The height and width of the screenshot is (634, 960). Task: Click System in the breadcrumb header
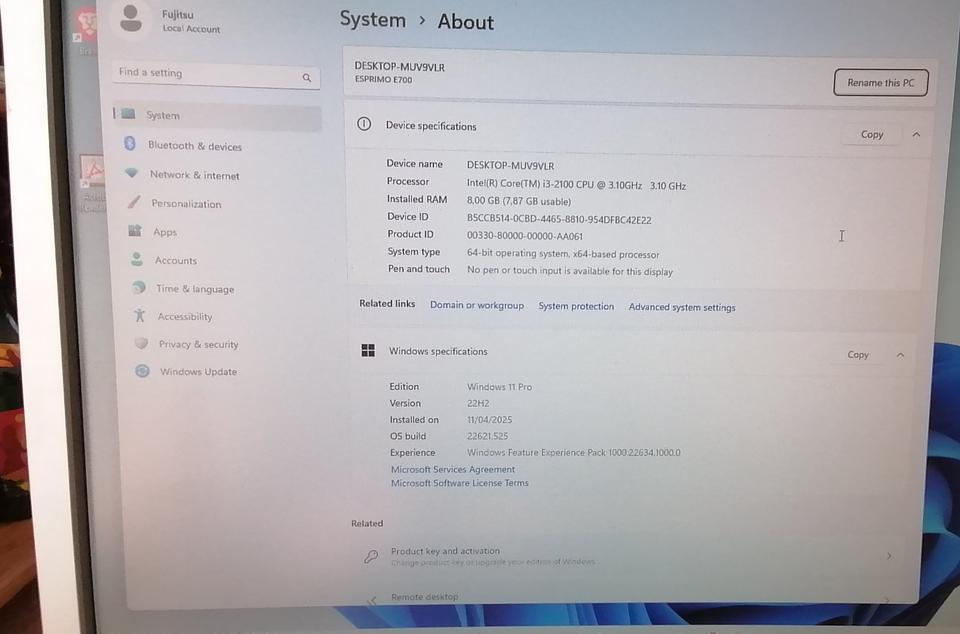coord(373,20)
